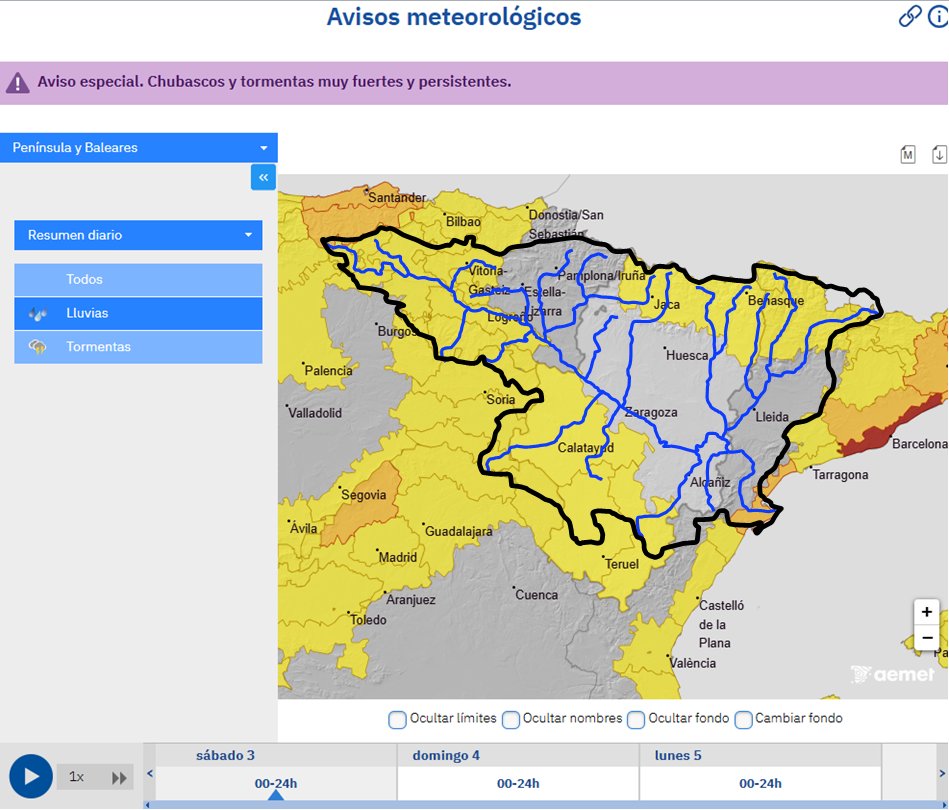Click the 1x playback speed indicator
Image resolution: width=949 pixels, height=810 pixels.
tap(76, 777)
